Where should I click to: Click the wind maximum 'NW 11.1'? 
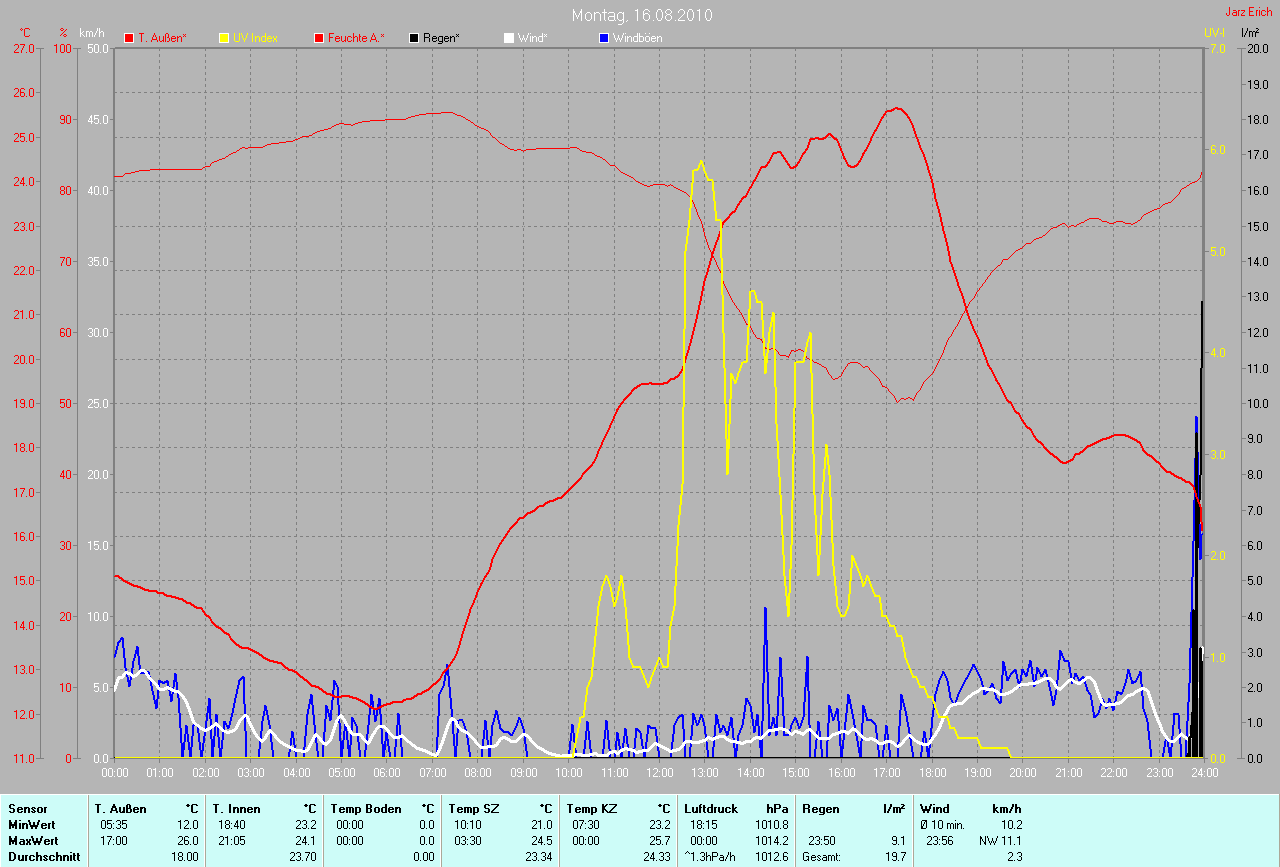[1000, 841]
